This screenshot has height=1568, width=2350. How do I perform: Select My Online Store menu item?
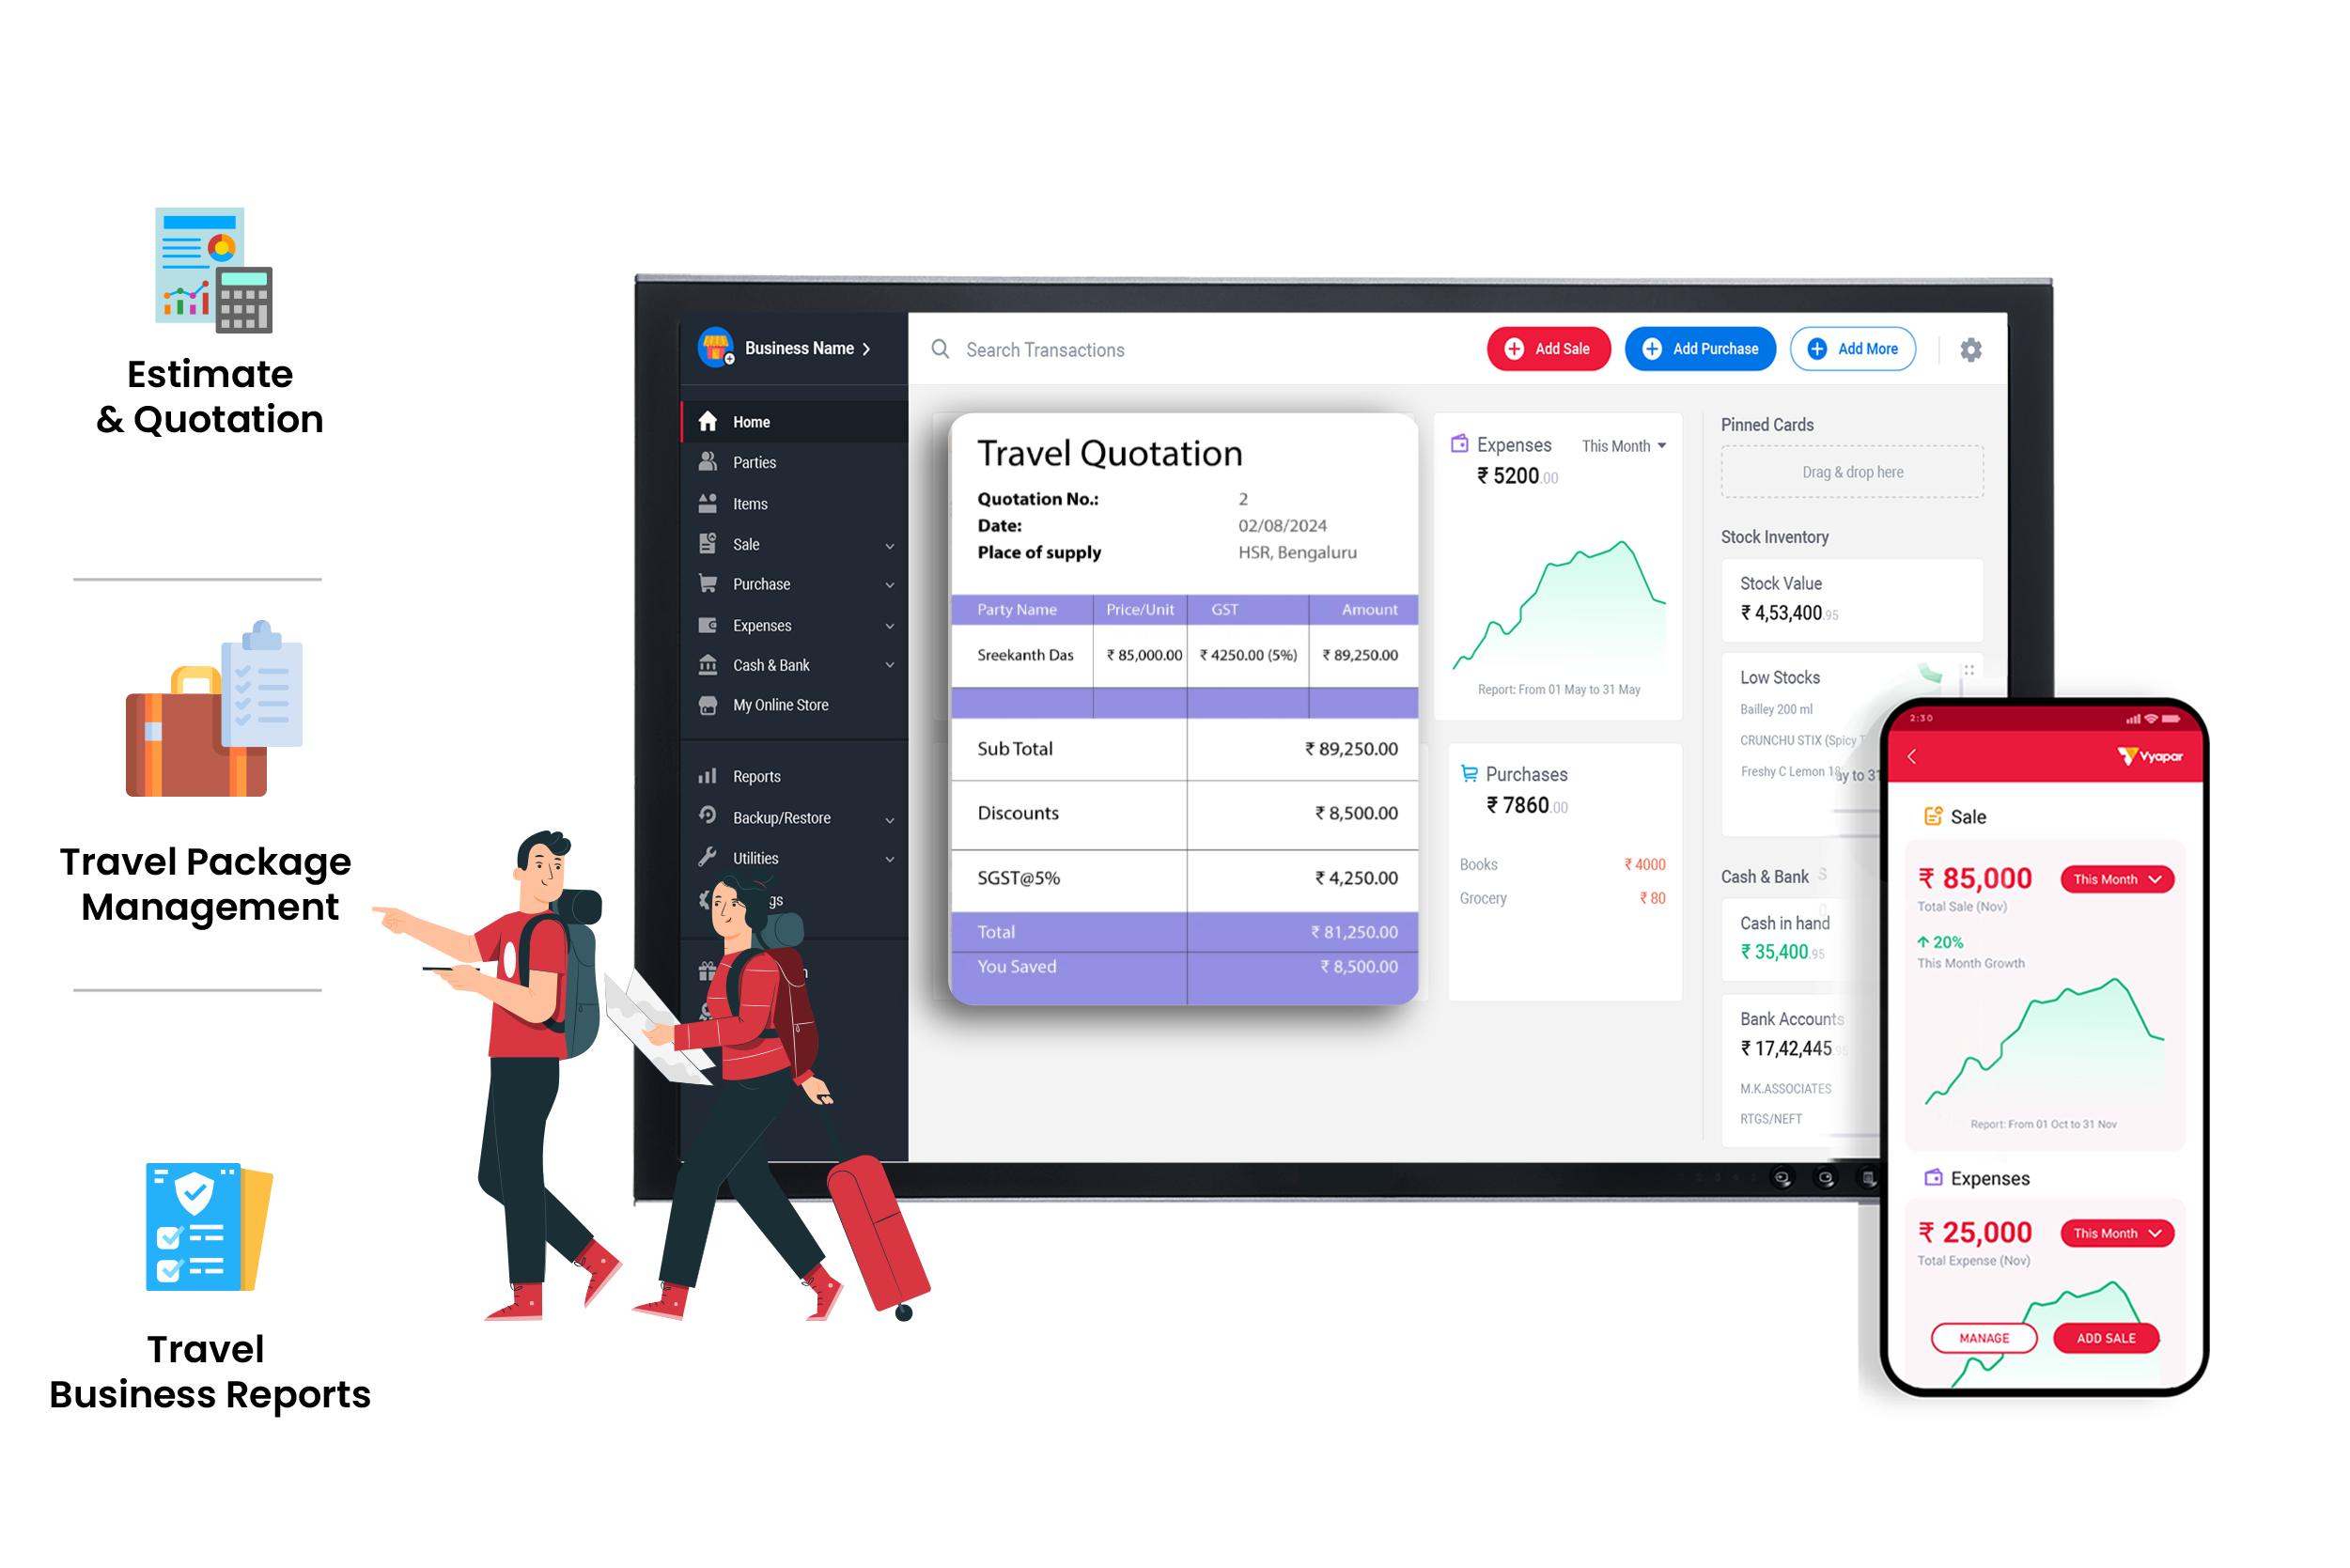pyautogui.click(x=791, y=706)
